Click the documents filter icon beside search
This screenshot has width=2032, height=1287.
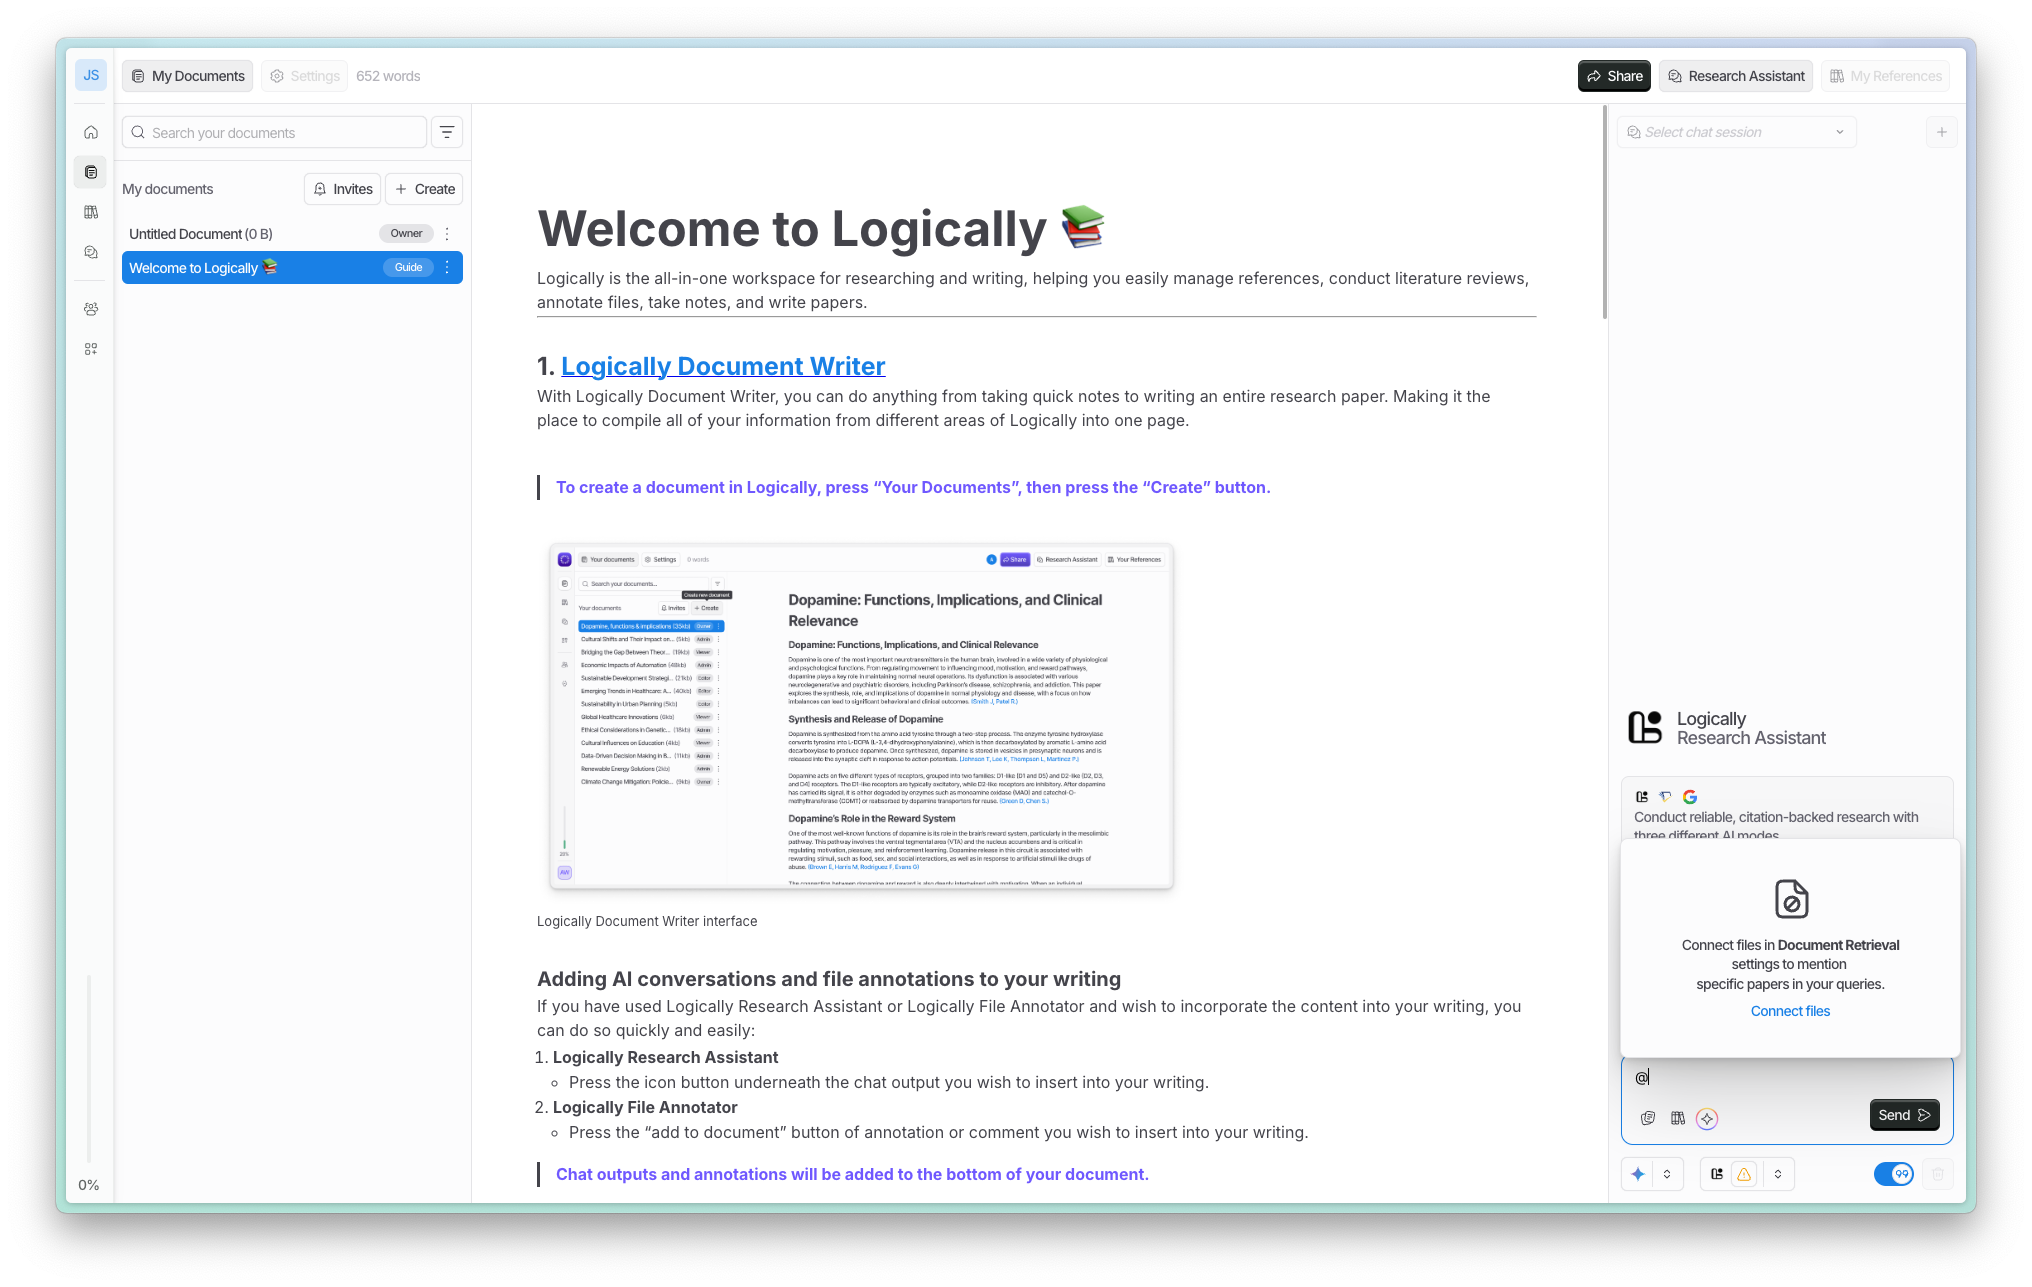pos(447,132)
